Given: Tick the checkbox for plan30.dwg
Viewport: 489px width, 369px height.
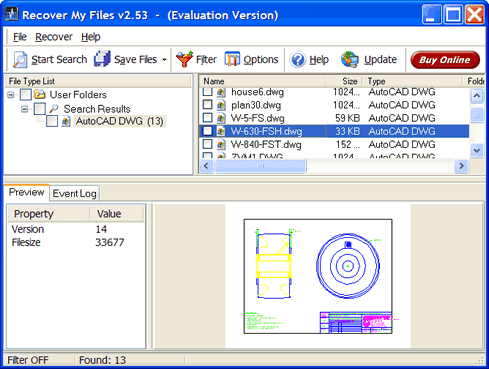Looking at the screenshot, I should pos(207,105).
